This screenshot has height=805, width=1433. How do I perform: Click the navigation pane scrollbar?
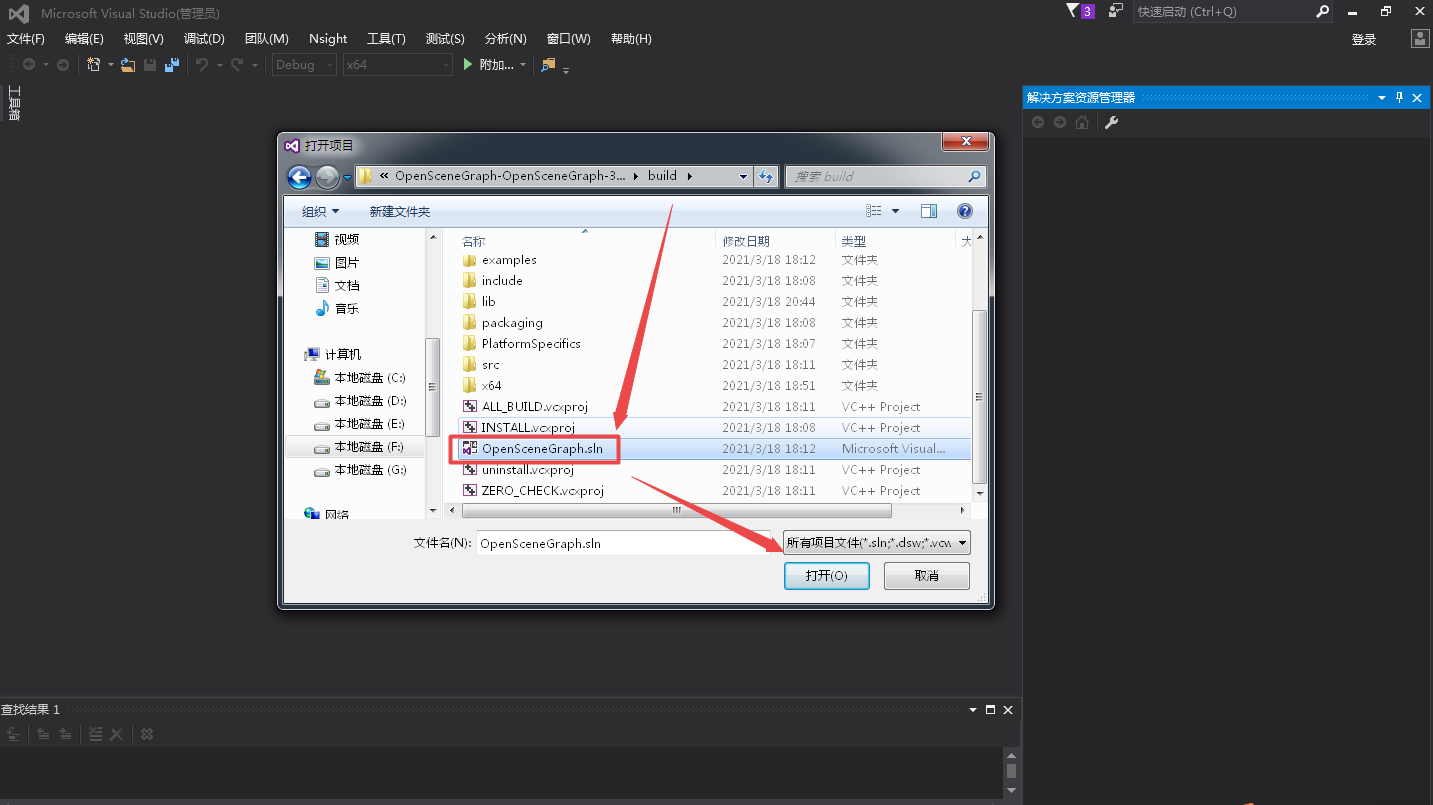(x=433, y=386)
